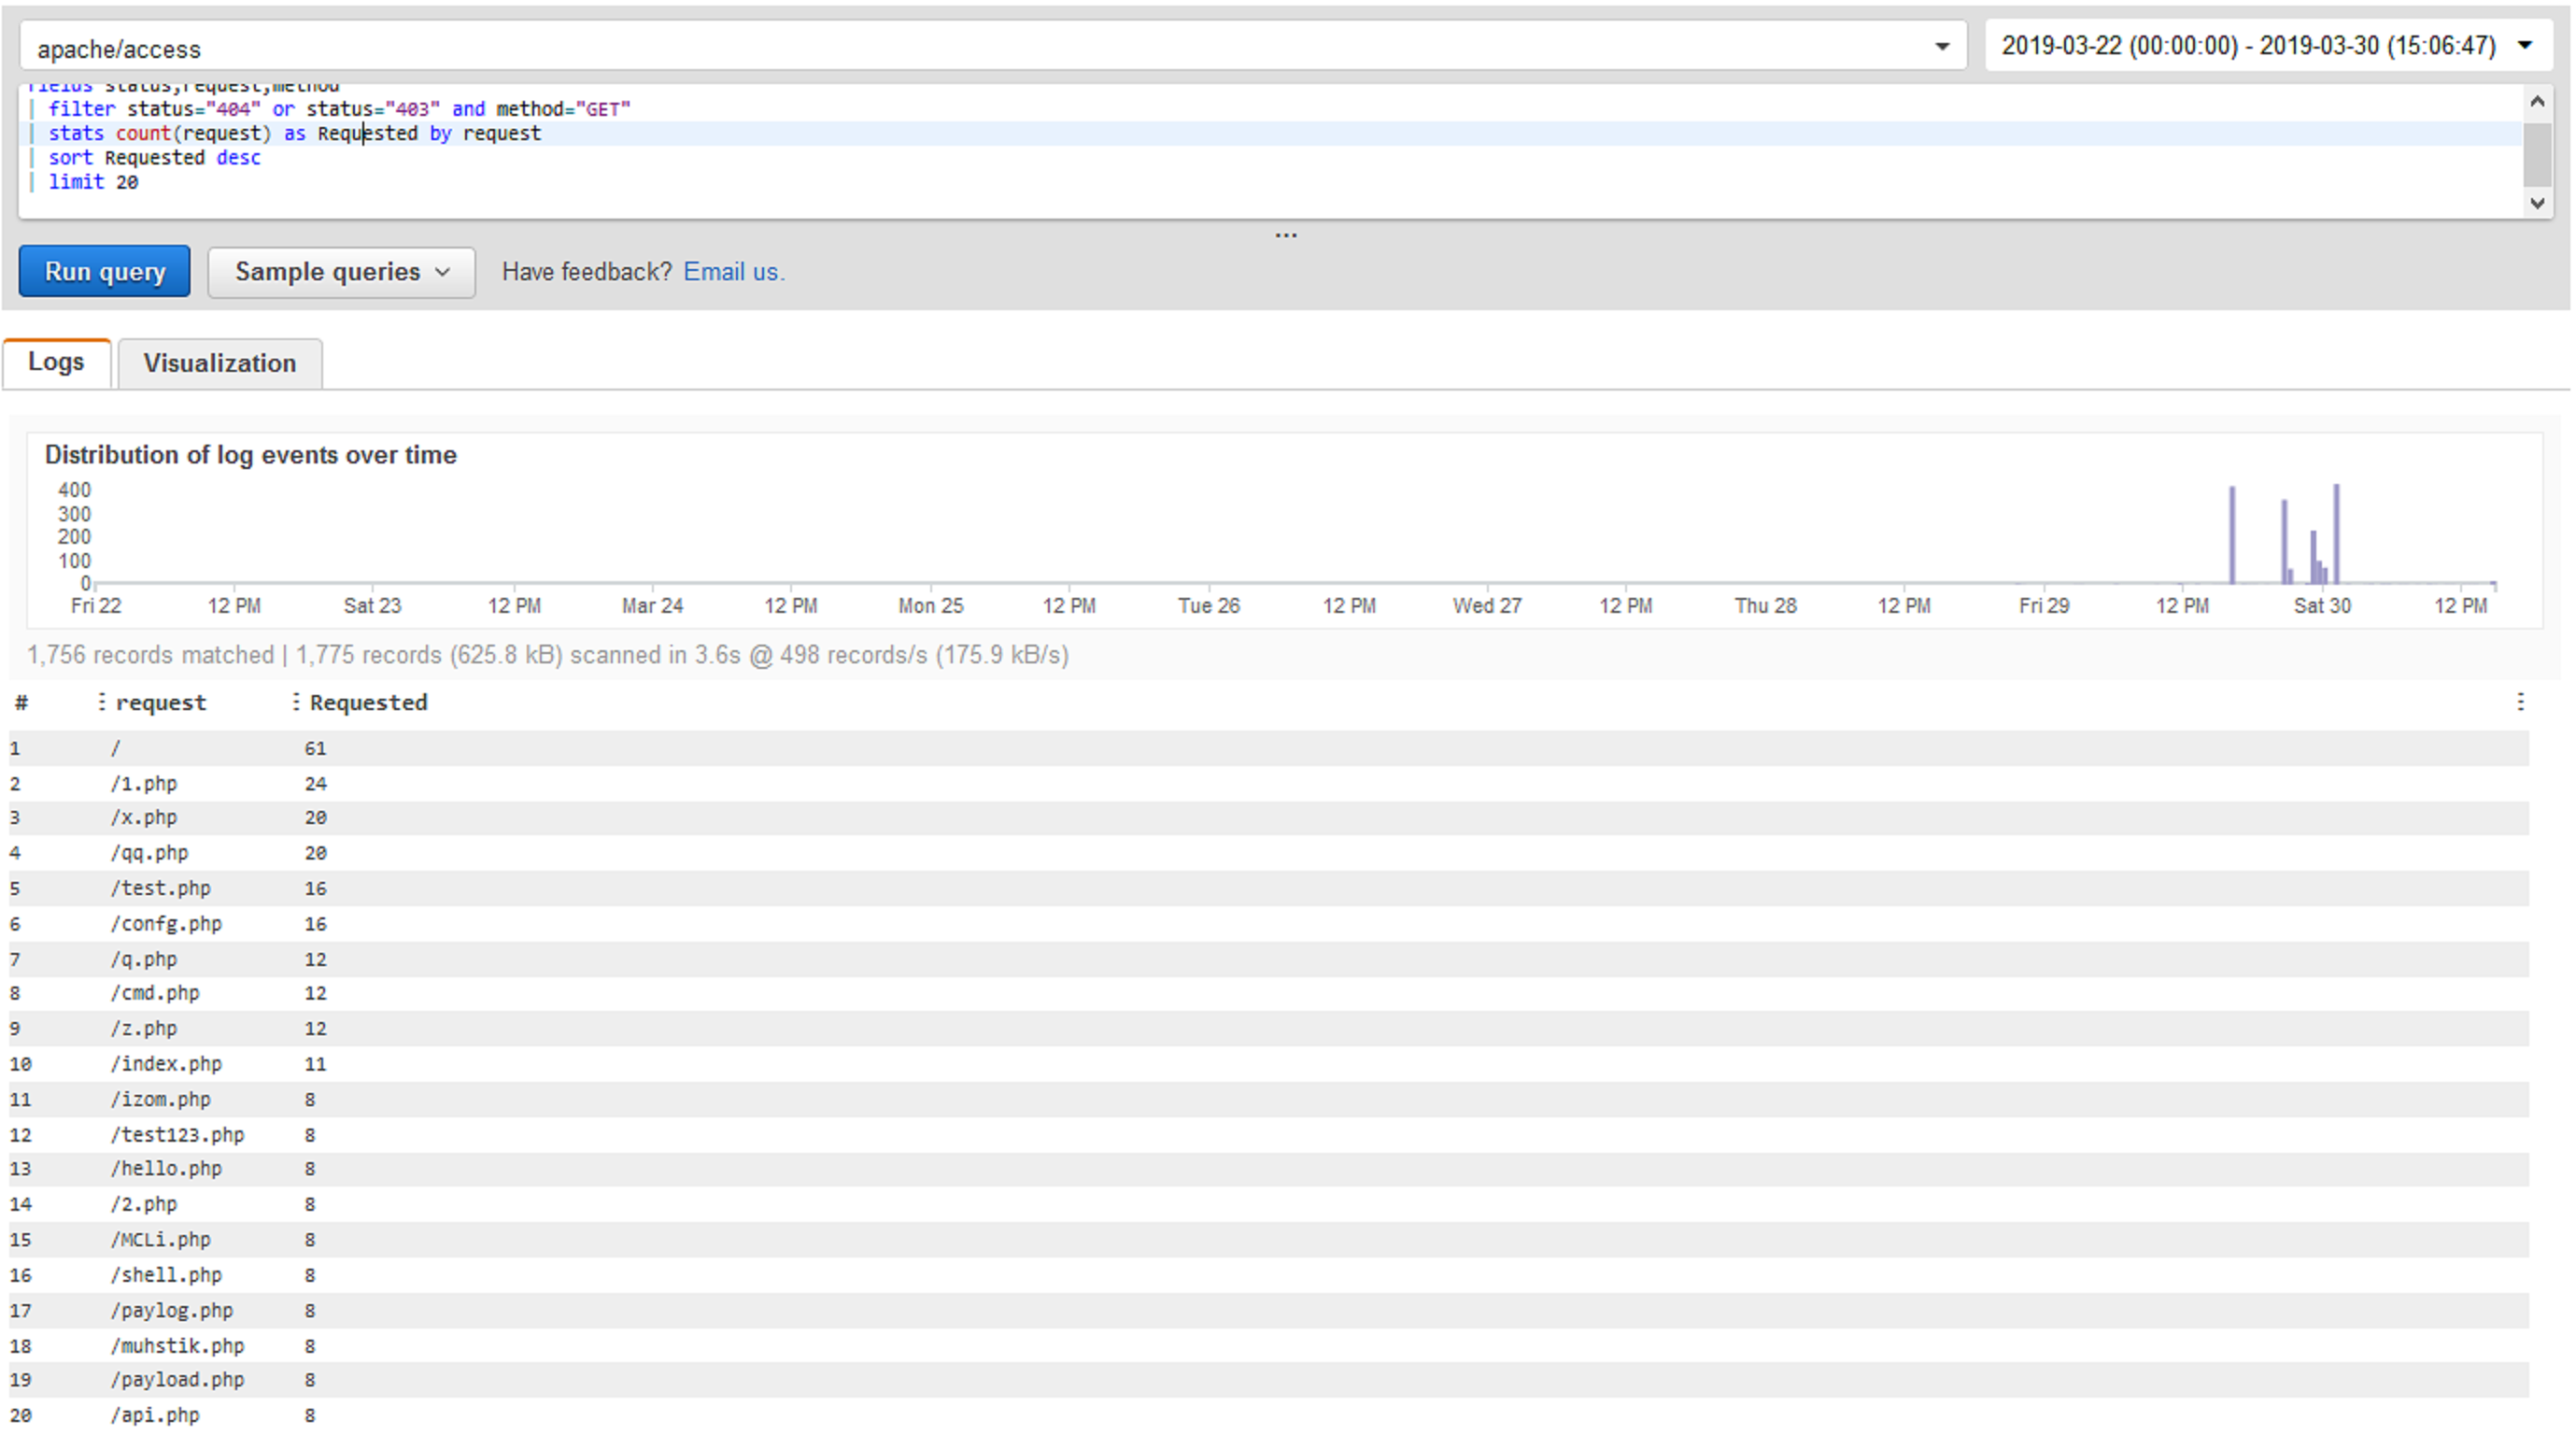Click the tallest histogram bar near Sat 30

click(2336, 533)
